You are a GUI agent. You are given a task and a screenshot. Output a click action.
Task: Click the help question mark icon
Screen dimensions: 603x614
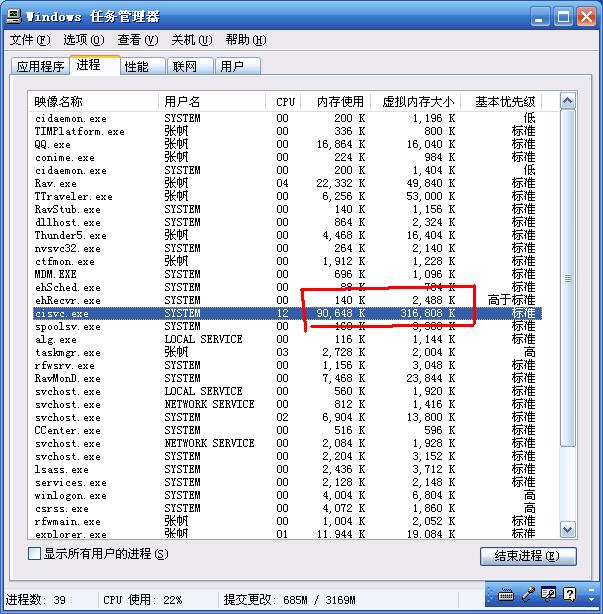pos(570,594)
